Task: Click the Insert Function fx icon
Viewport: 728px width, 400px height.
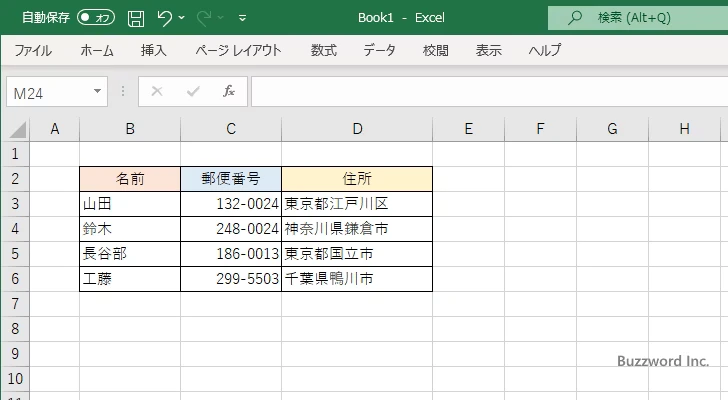Action: coord(229,91)
